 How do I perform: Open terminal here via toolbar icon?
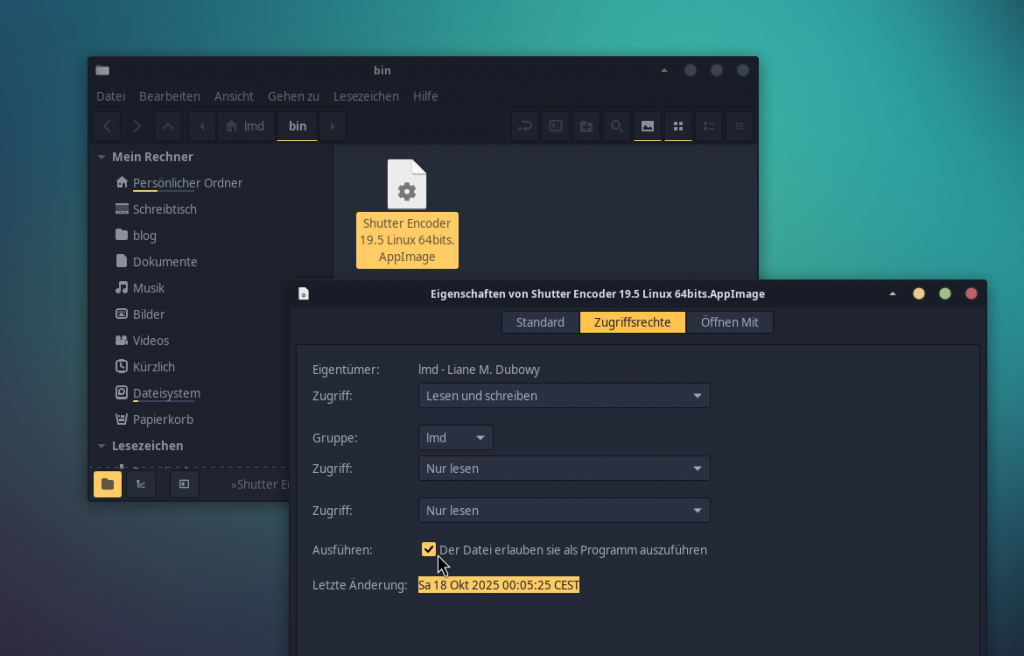(x=556, y=126)
